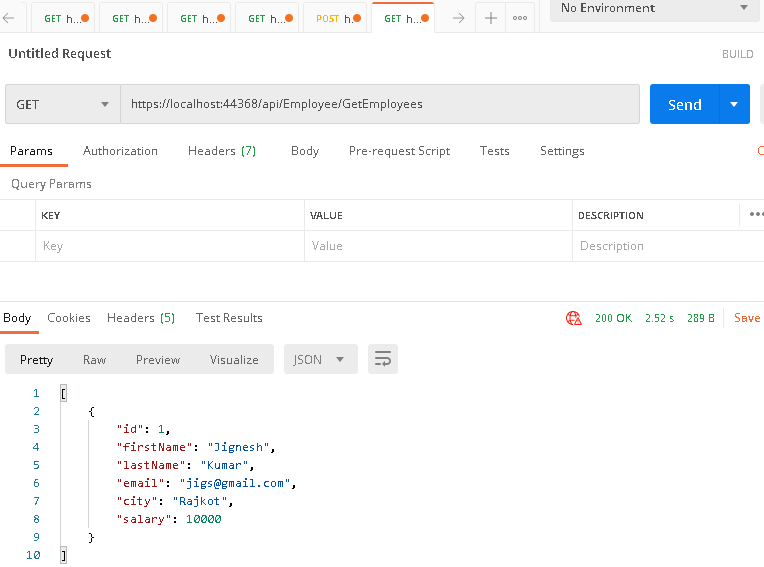
Task: Open the Pre-request Script tab
Action: click(399, 151)
